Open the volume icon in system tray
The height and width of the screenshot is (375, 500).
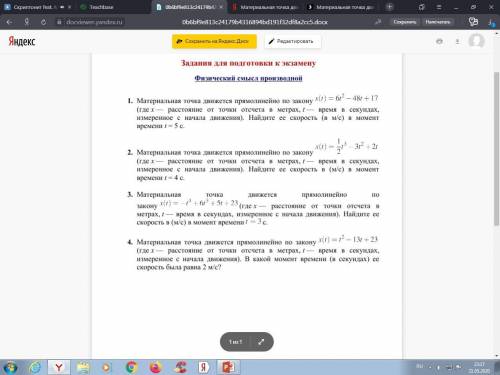(x=459, y=367)
